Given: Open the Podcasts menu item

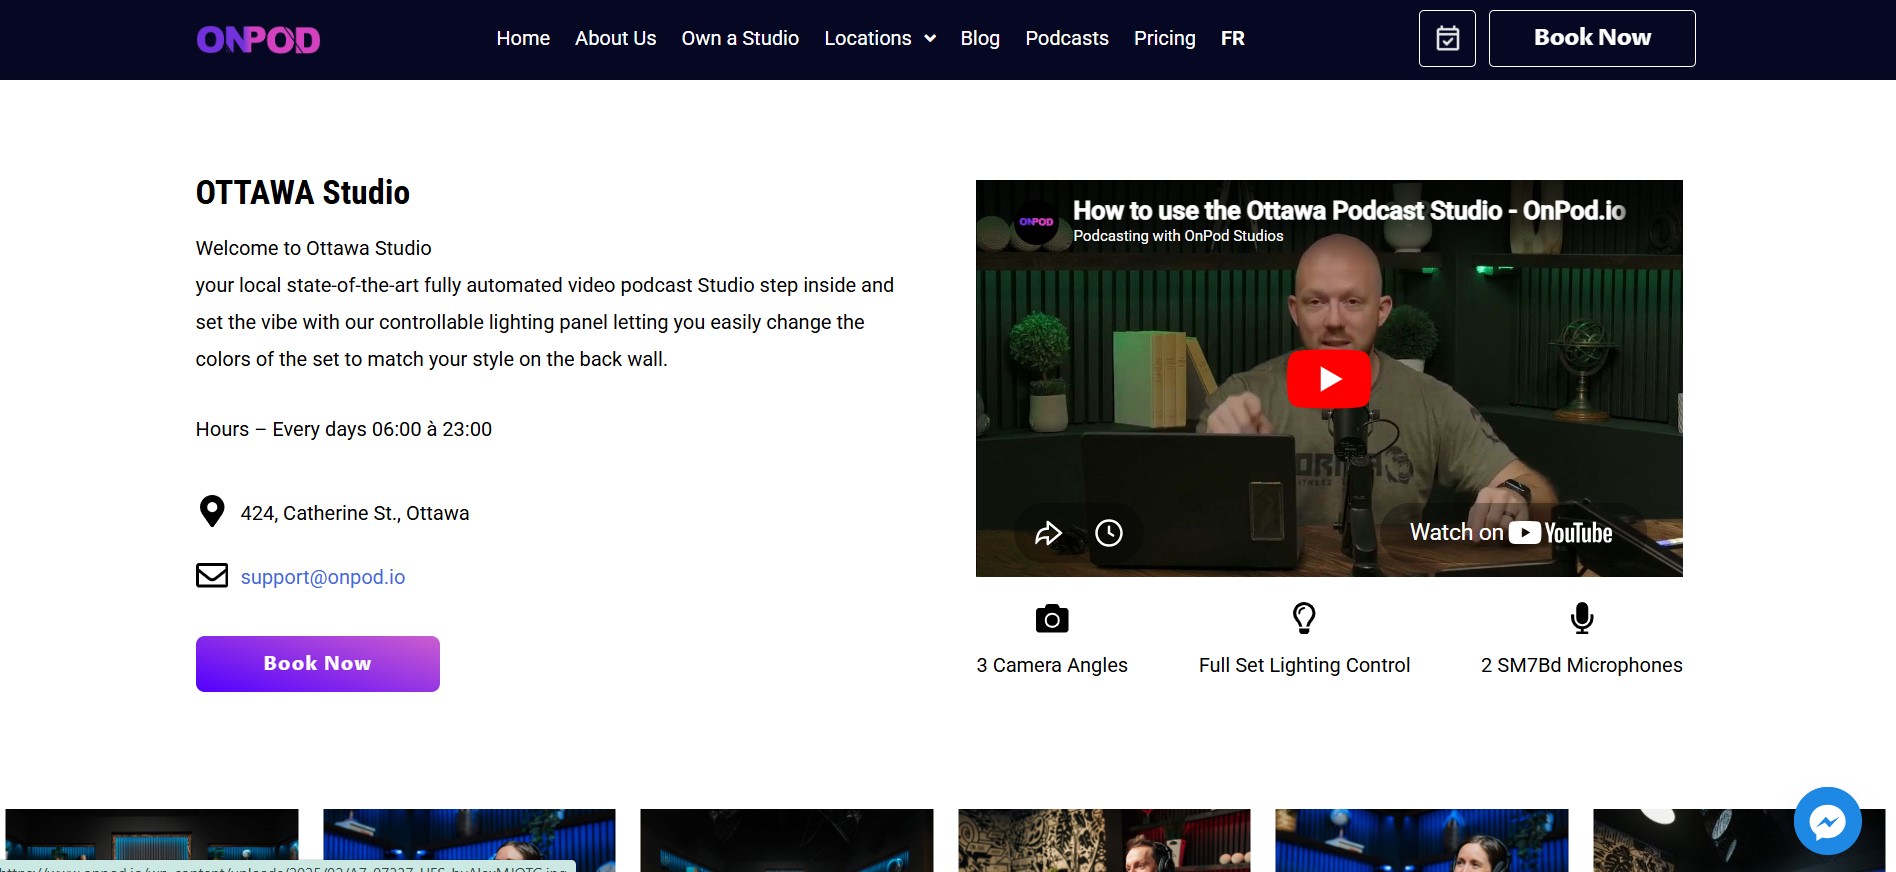Looking at the screenshot, I should pos(1067,39).
